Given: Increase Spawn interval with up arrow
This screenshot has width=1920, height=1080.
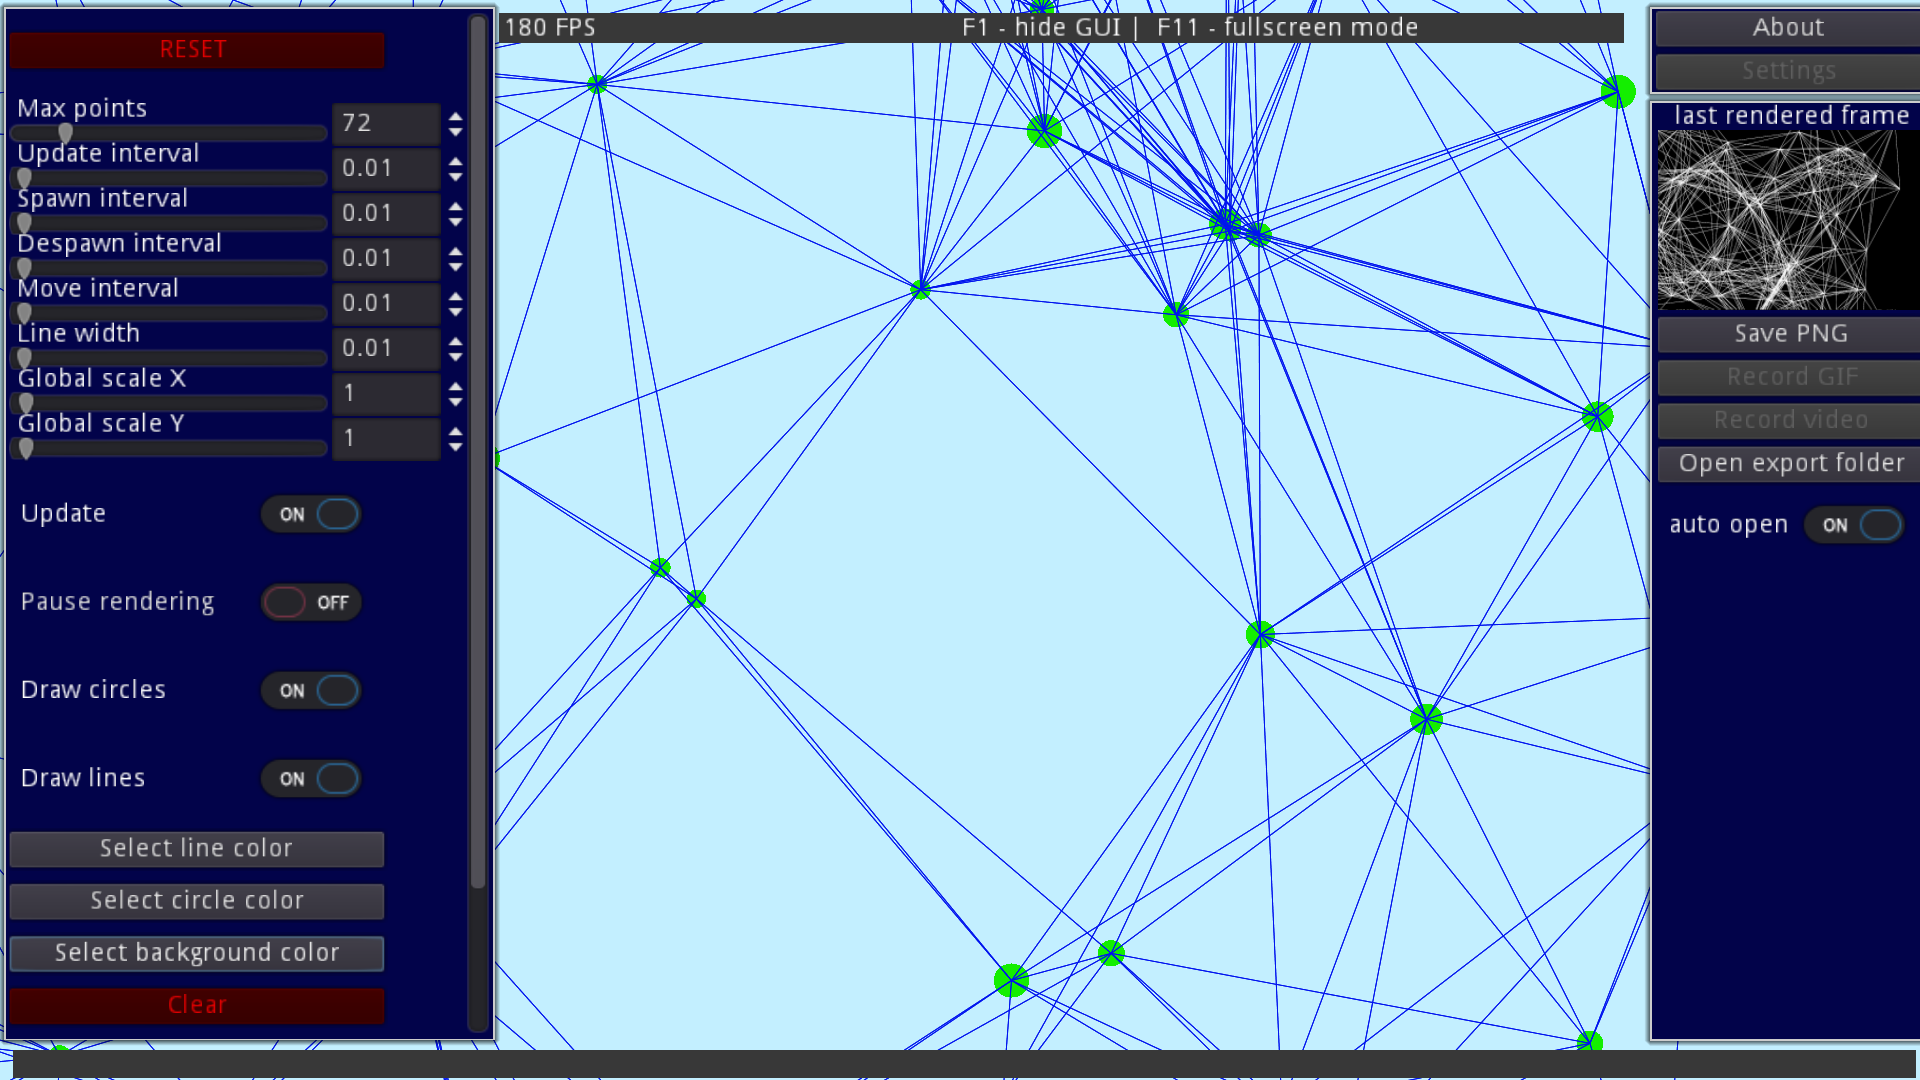Looking at the screenshot, I should (x=456, y=206).
